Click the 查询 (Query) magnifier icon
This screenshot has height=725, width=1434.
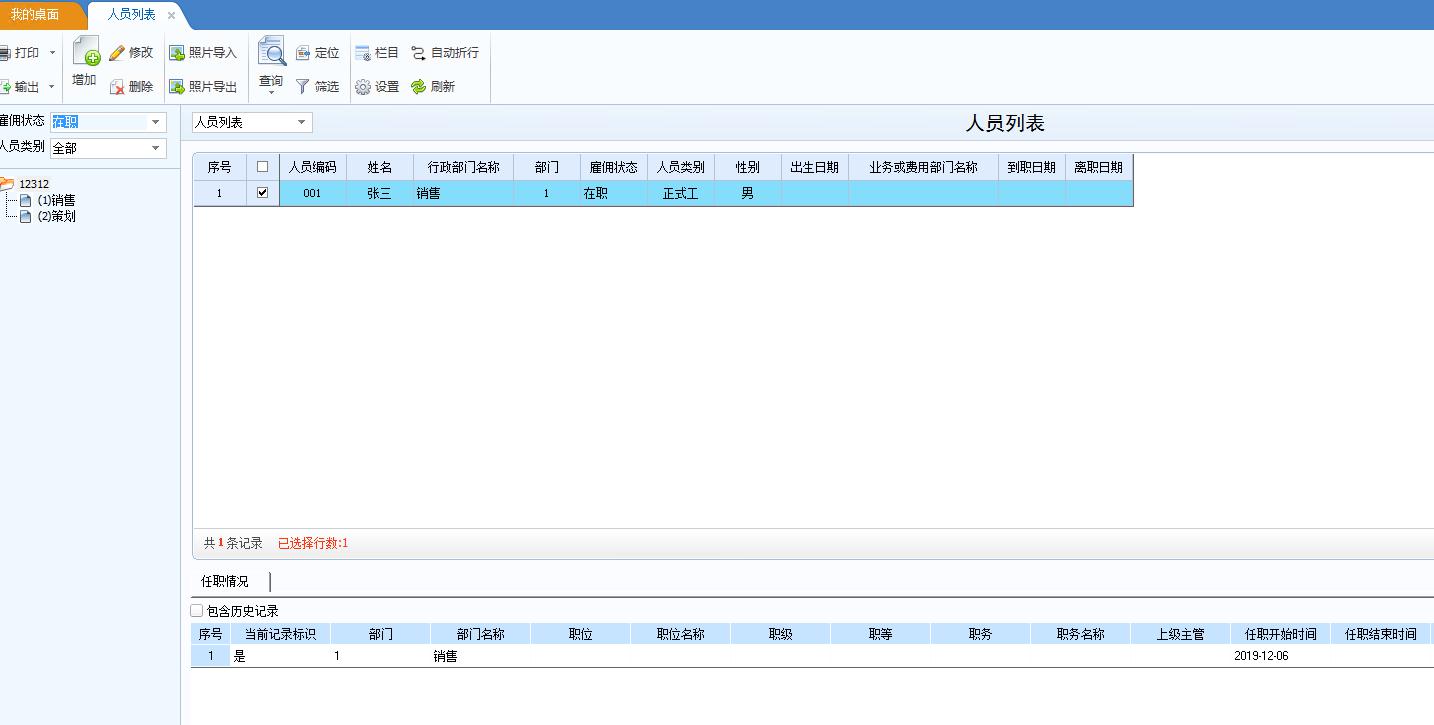pyautogui.click(x=271, y=51)
